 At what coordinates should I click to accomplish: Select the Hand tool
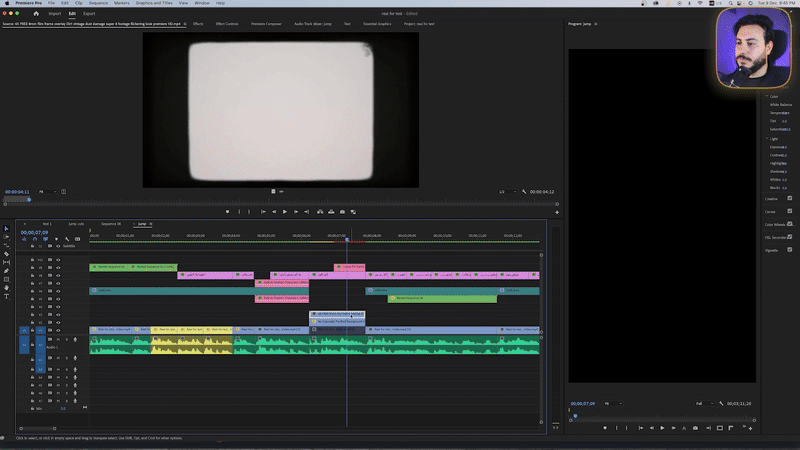coord(6,288)
